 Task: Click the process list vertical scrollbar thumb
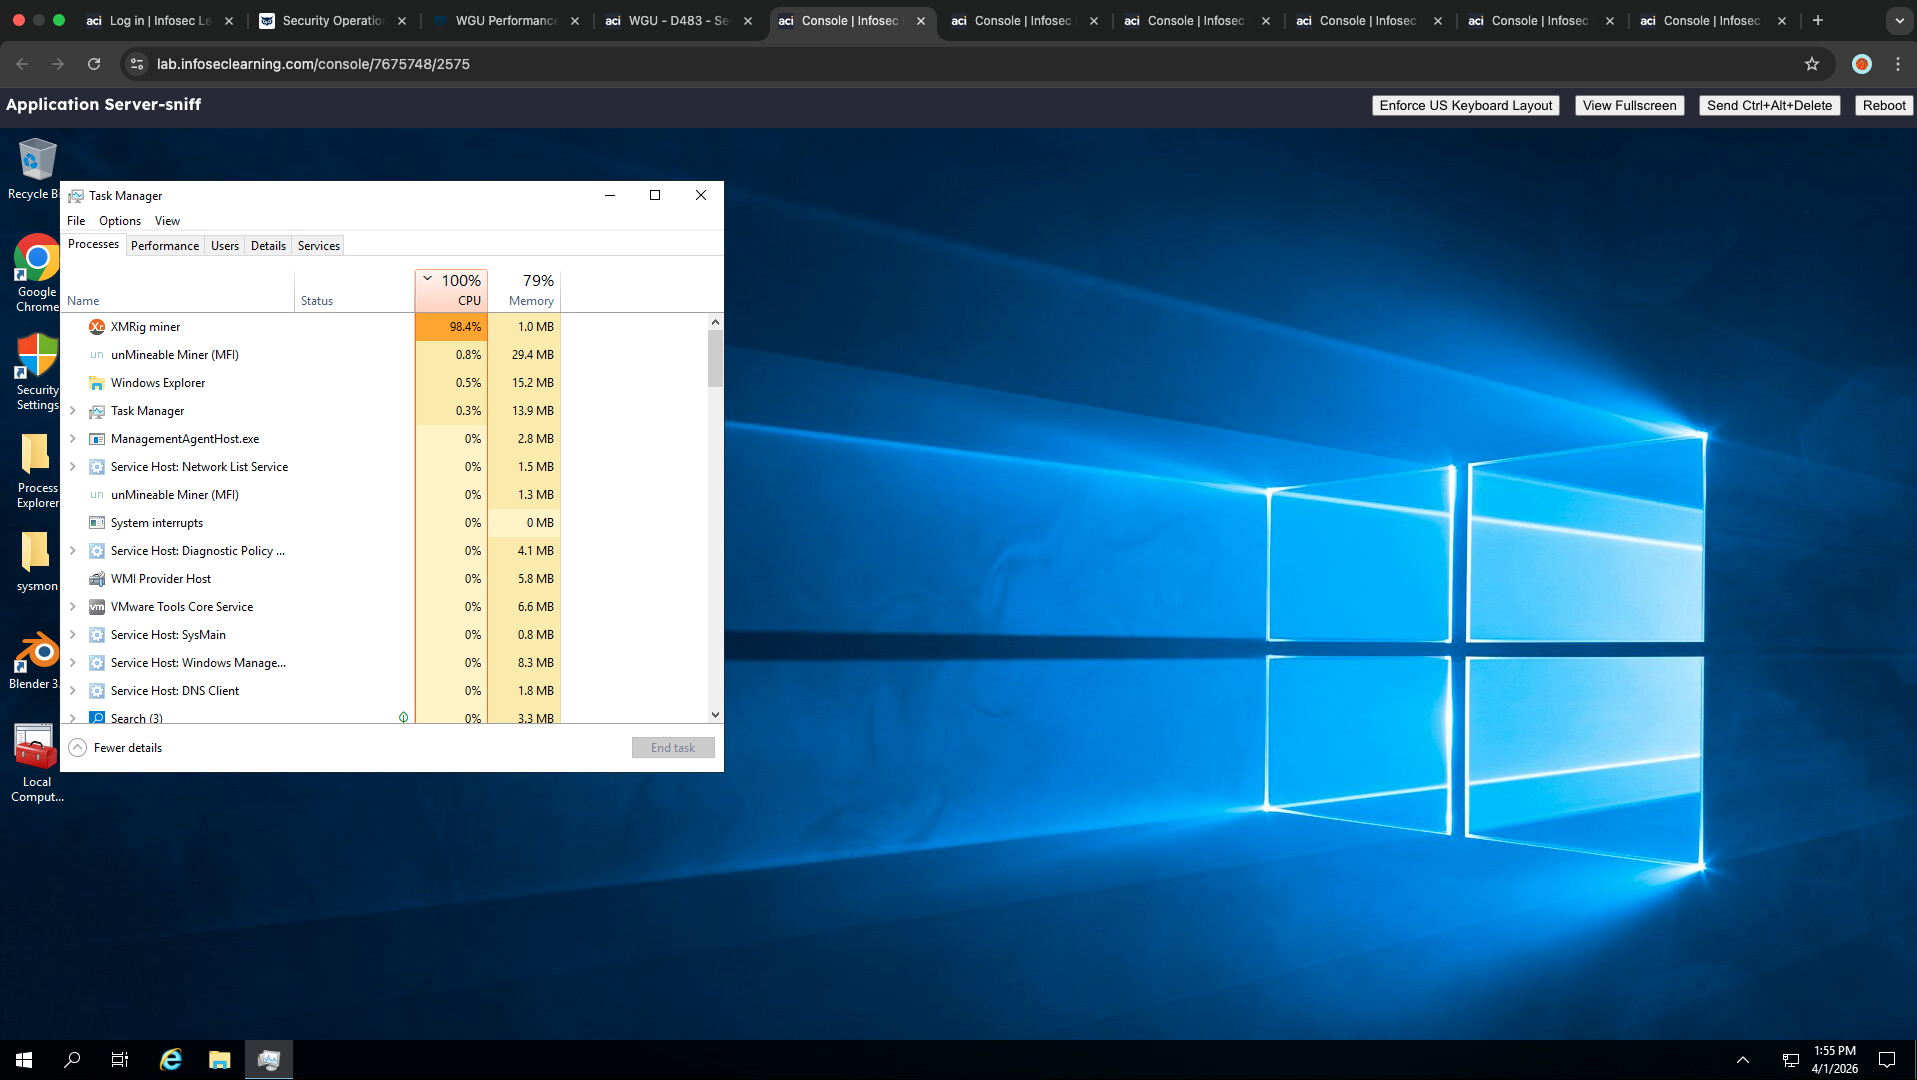[x=714, y=358]
